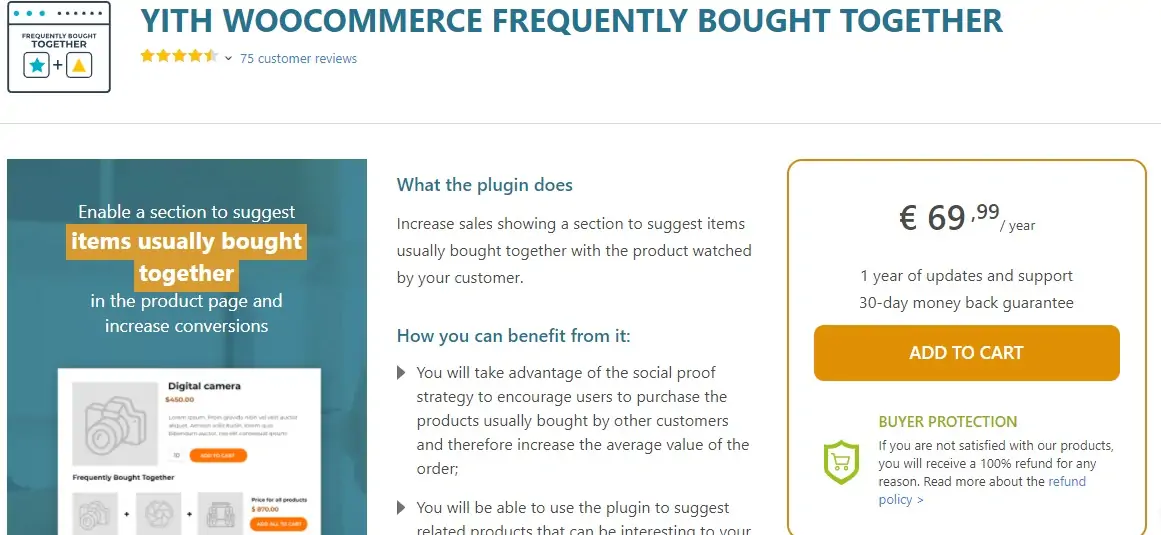Click the green buyer protection shield icon
The image size is (1161, 535).
click(841, 461)
